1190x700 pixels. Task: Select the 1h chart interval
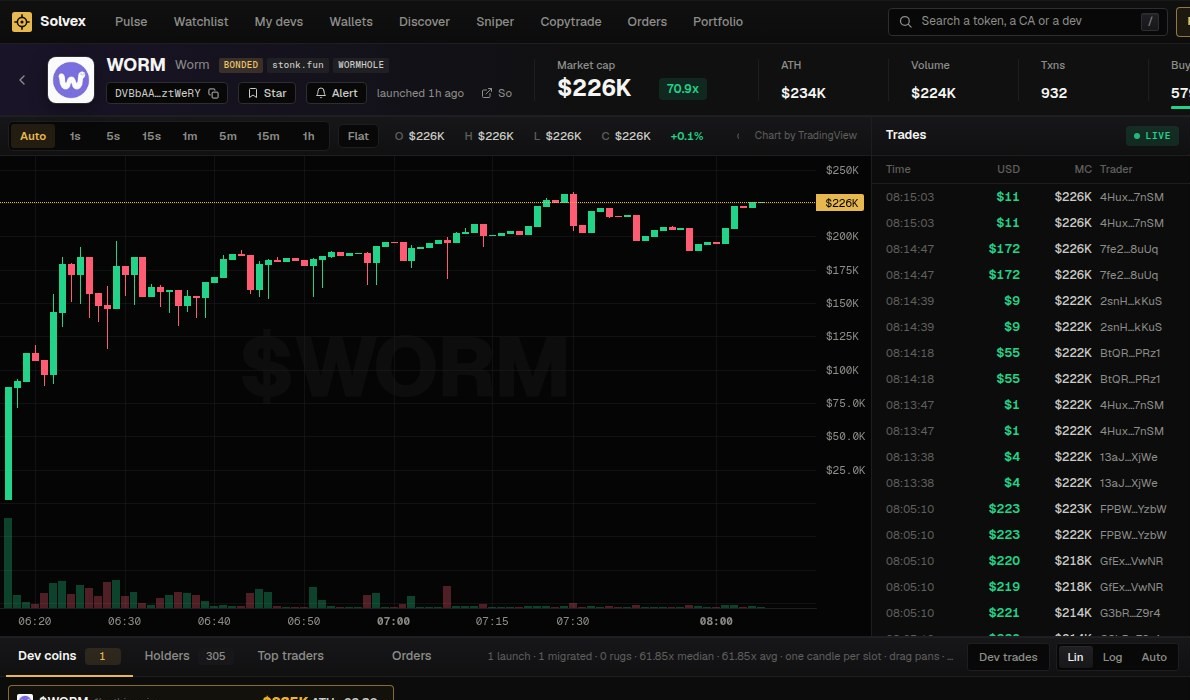coord(308,136)
